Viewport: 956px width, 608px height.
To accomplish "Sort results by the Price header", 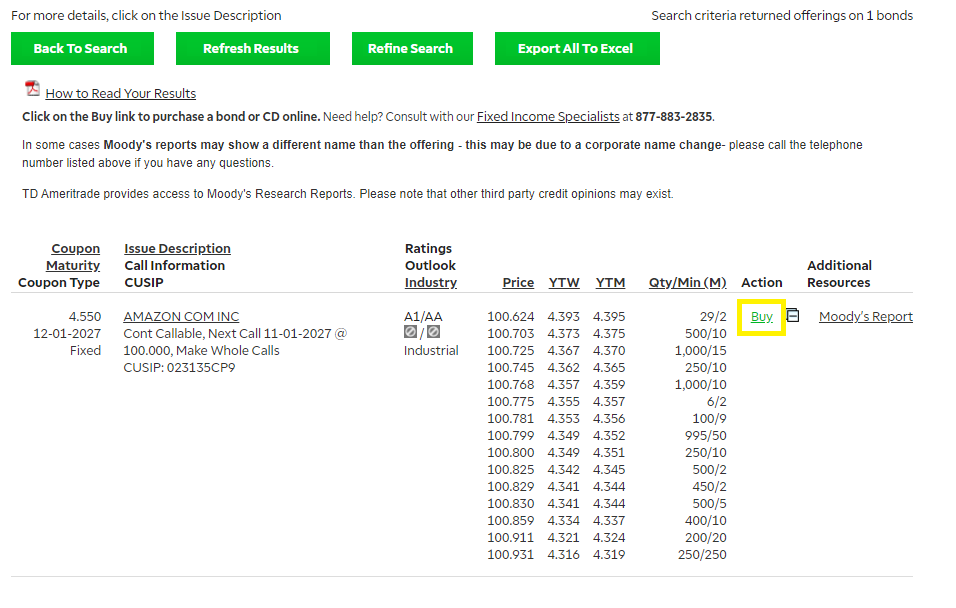I will (518, 283).
